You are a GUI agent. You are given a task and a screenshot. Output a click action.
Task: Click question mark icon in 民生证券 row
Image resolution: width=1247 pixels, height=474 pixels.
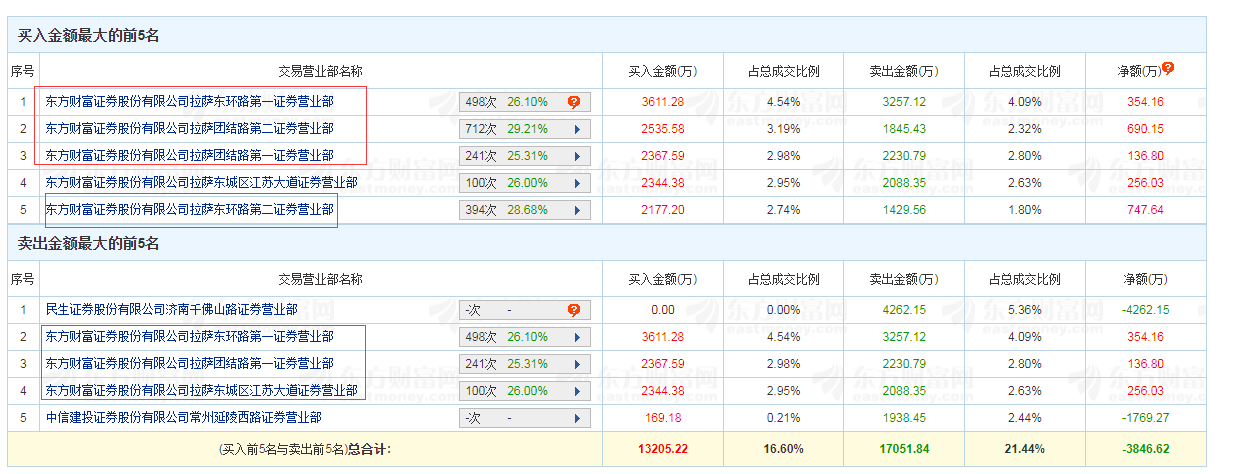(x=574, y=310)
